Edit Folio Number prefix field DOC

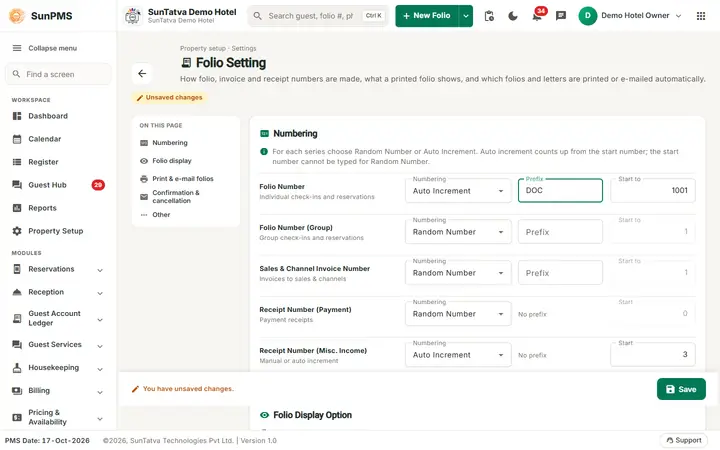tap(560, 190)
